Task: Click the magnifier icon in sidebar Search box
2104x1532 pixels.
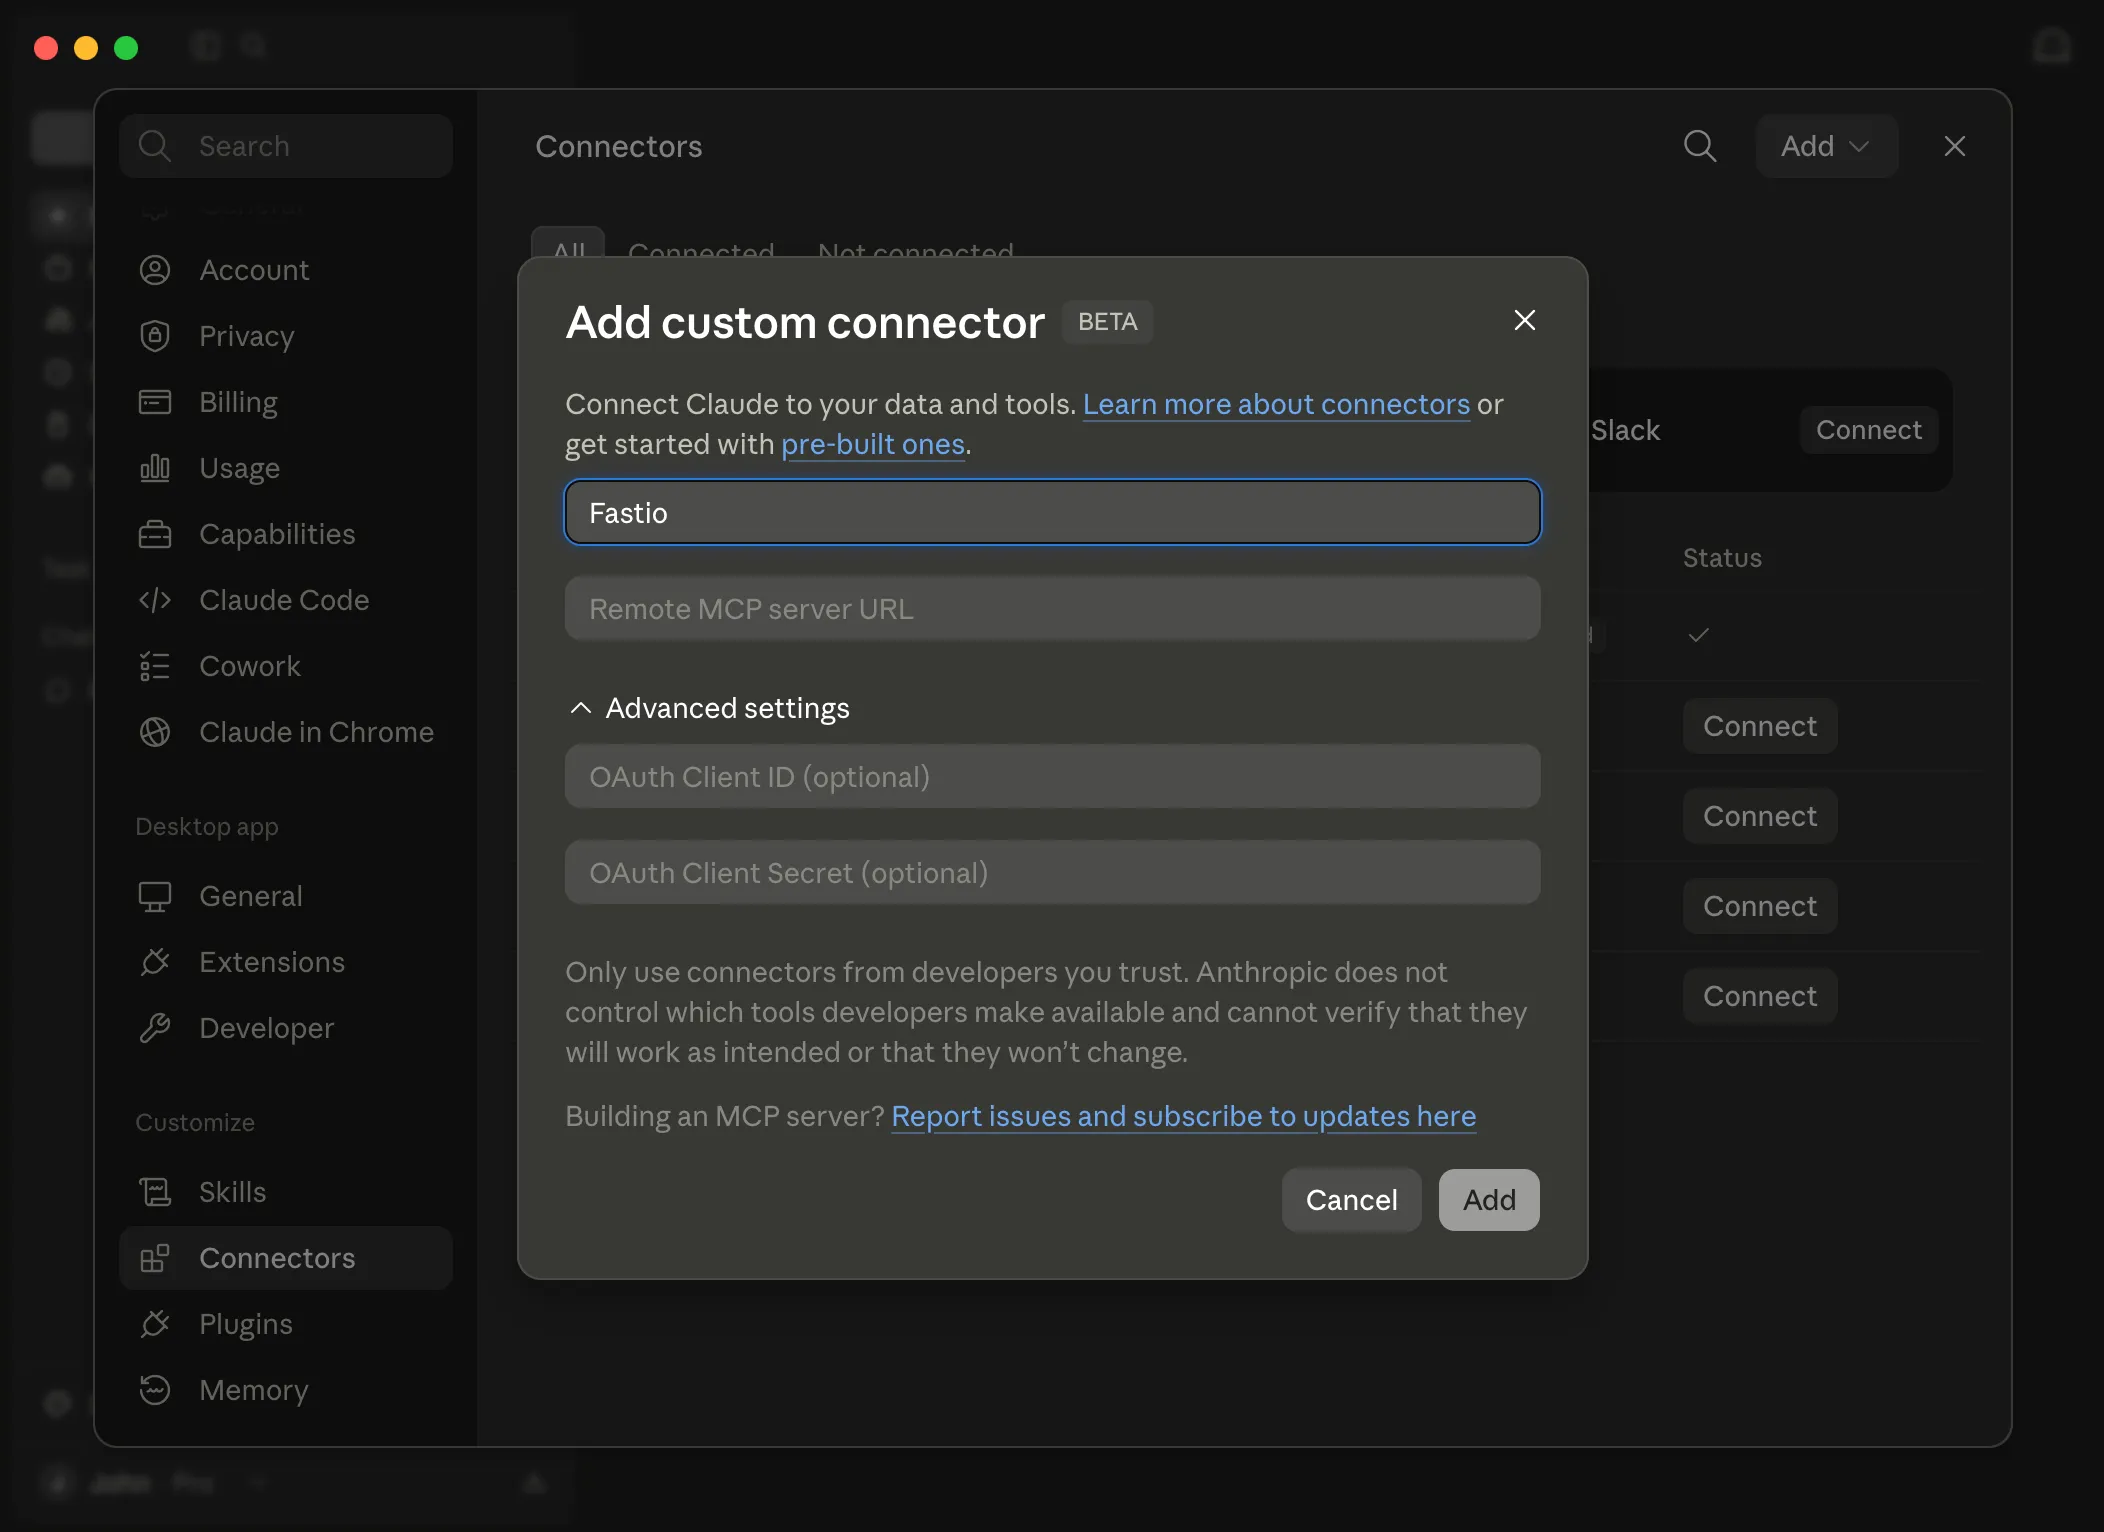Action: (155, 146)
